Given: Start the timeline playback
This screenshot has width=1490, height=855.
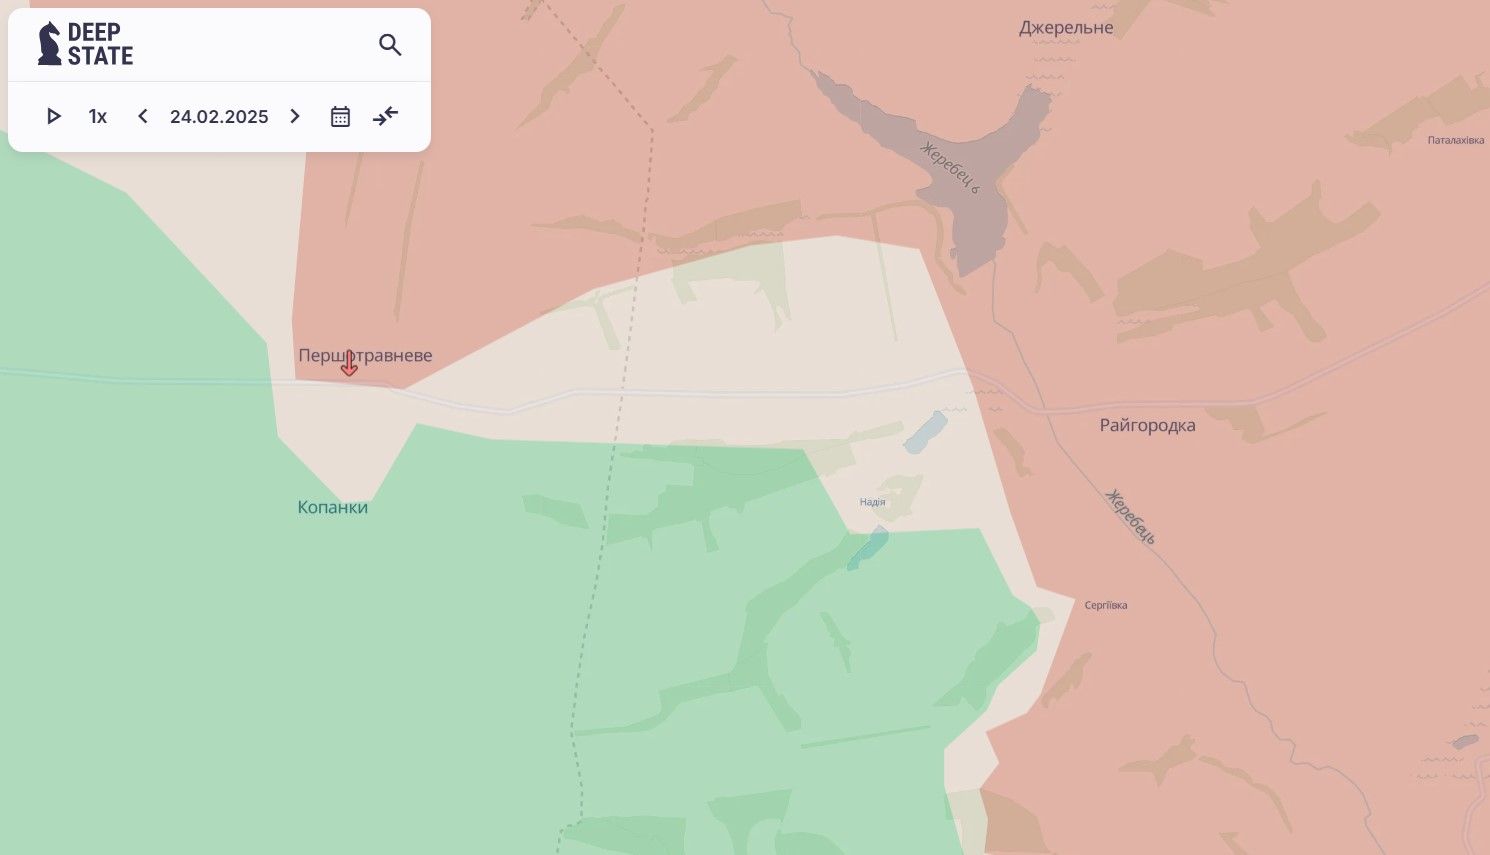Looking at the screenshot, I should click(x=54, y=117).
